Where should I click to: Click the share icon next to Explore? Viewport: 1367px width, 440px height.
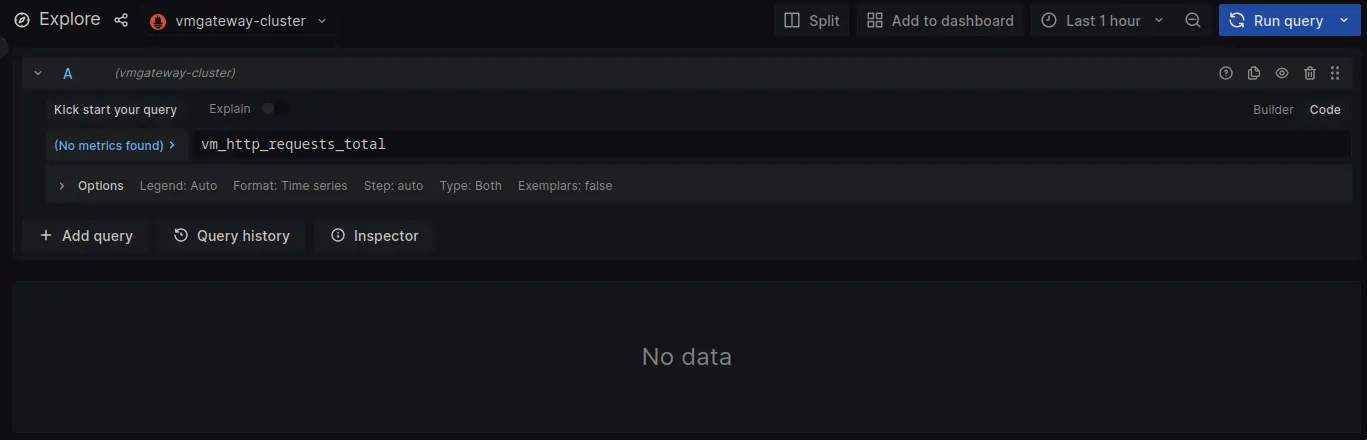click(x=121, y=20)
